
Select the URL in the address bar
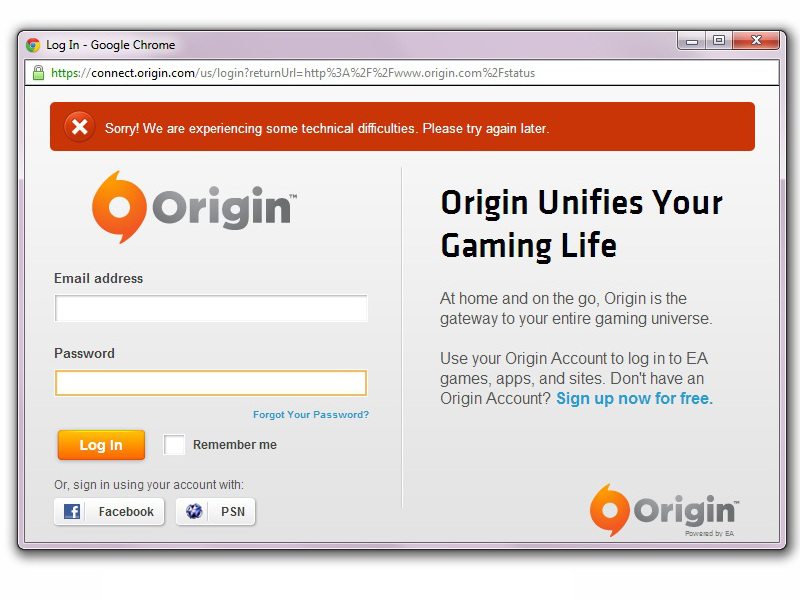point(293,73)
